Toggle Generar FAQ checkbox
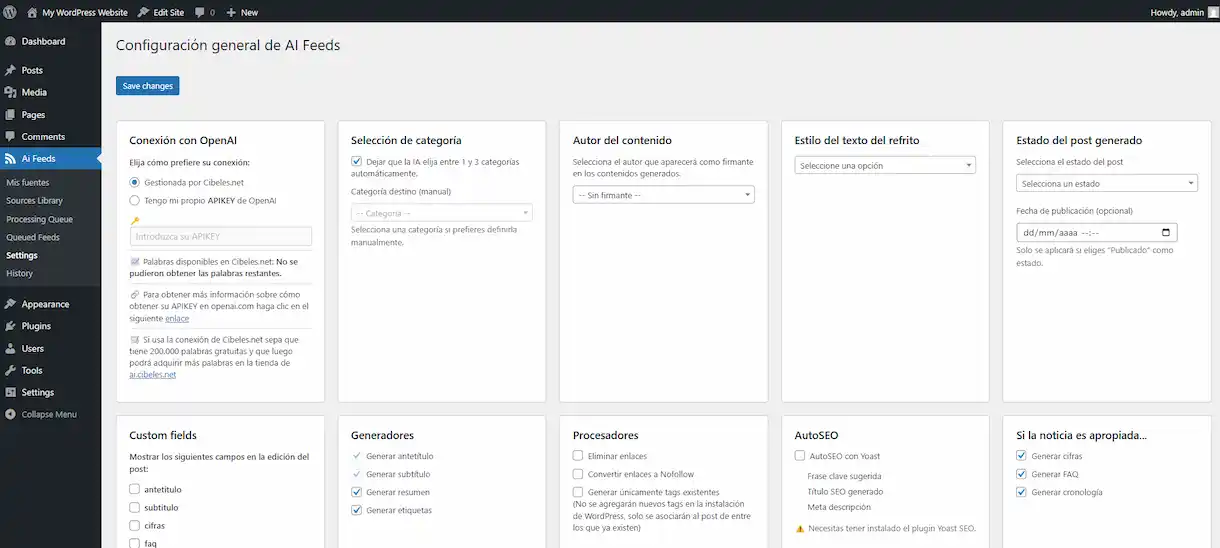The height and width of the screenshot is (548, 1220). pyautogui.click(x=1021, y=474)
